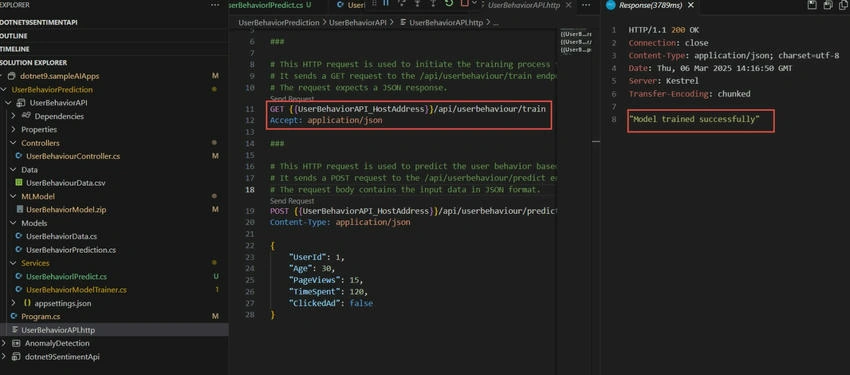This screenshot has width=850, height=375.
Task: Click the AnomalyDetection project icon
Action: (16, 344)
